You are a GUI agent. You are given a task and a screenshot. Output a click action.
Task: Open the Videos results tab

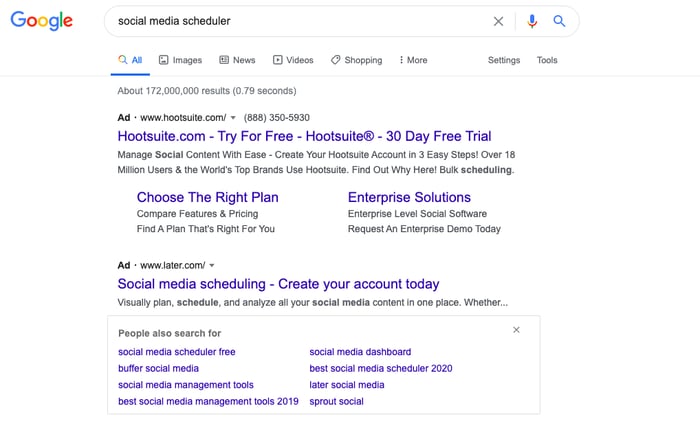click(x=293, y=60)
